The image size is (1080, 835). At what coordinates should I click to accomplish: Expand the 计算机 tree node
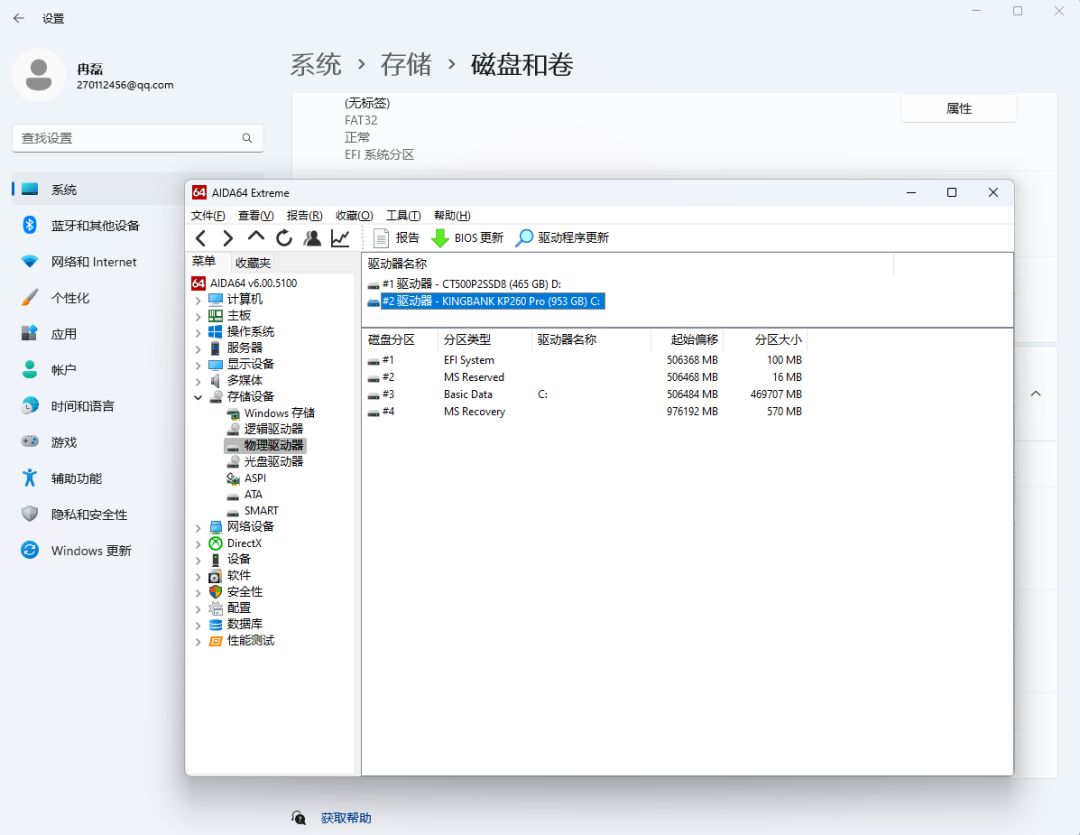[198, 300]
